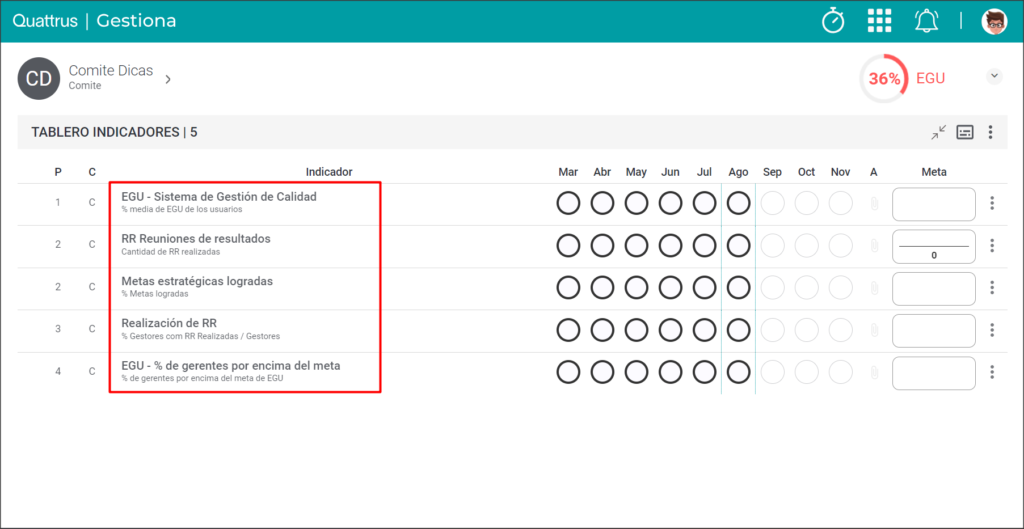Image resolution: width=1024 pixels, height=529 pixels.
Task: Click the Ago month column header
Action: coord(739,172)
